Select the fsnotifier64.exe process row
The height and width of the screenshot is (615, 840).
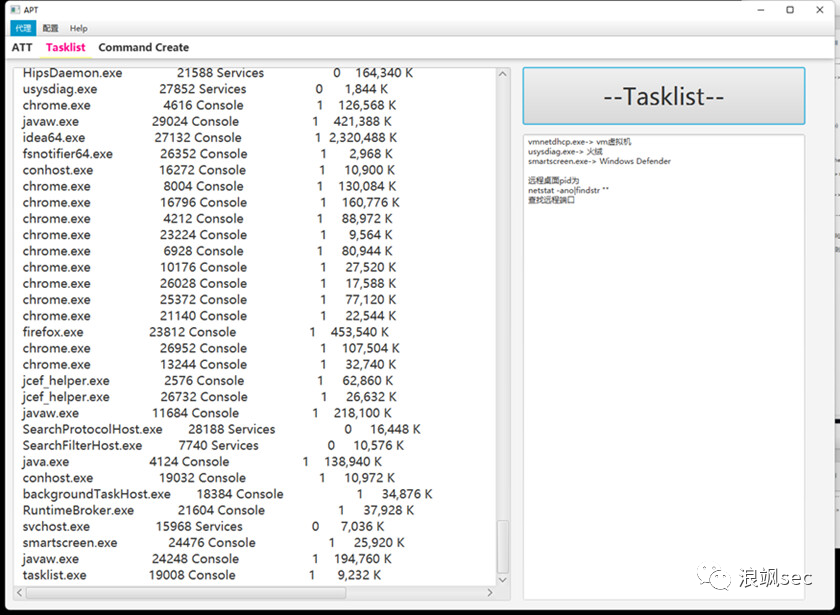click(207, 154)
